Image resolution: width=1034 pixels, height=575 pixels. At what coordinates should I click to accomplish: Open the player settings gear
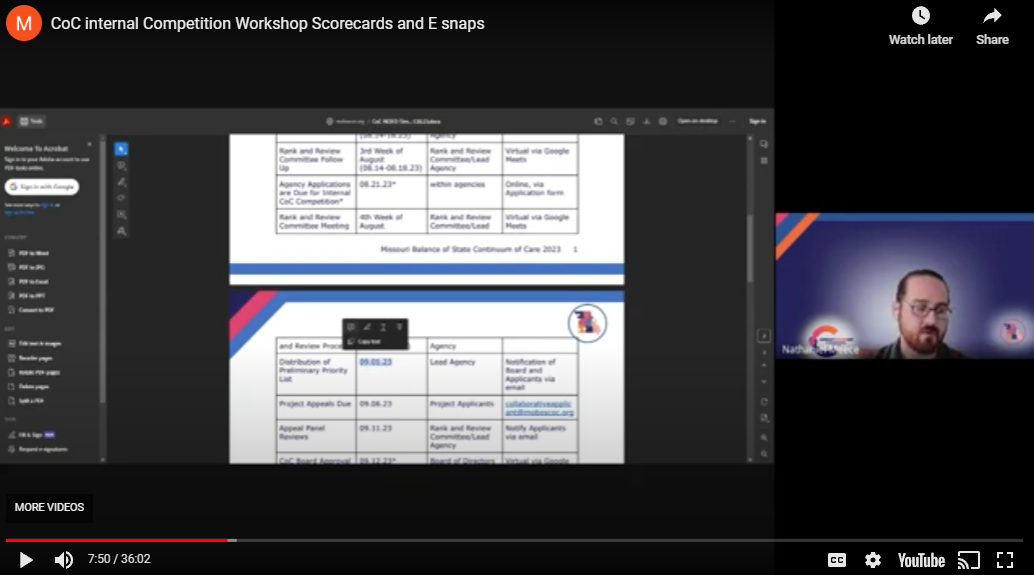[x=872, y=560]
